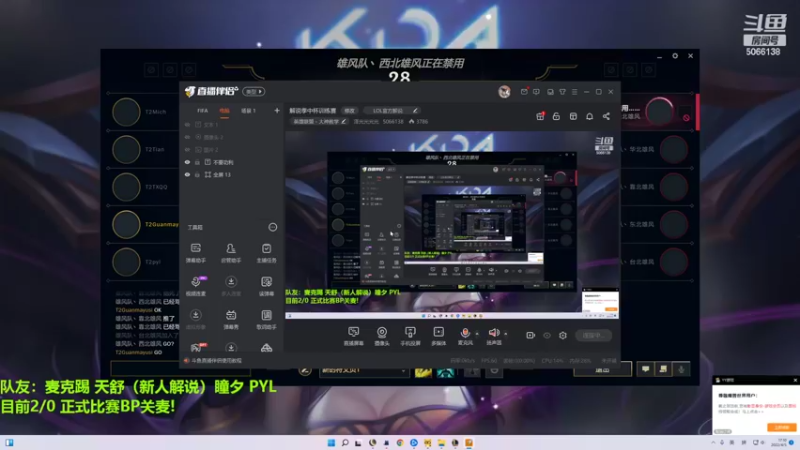Click the red scrollbar on LoL right edge
The height and width of the screenshot is (450, 800).
[x=697, y=112]
